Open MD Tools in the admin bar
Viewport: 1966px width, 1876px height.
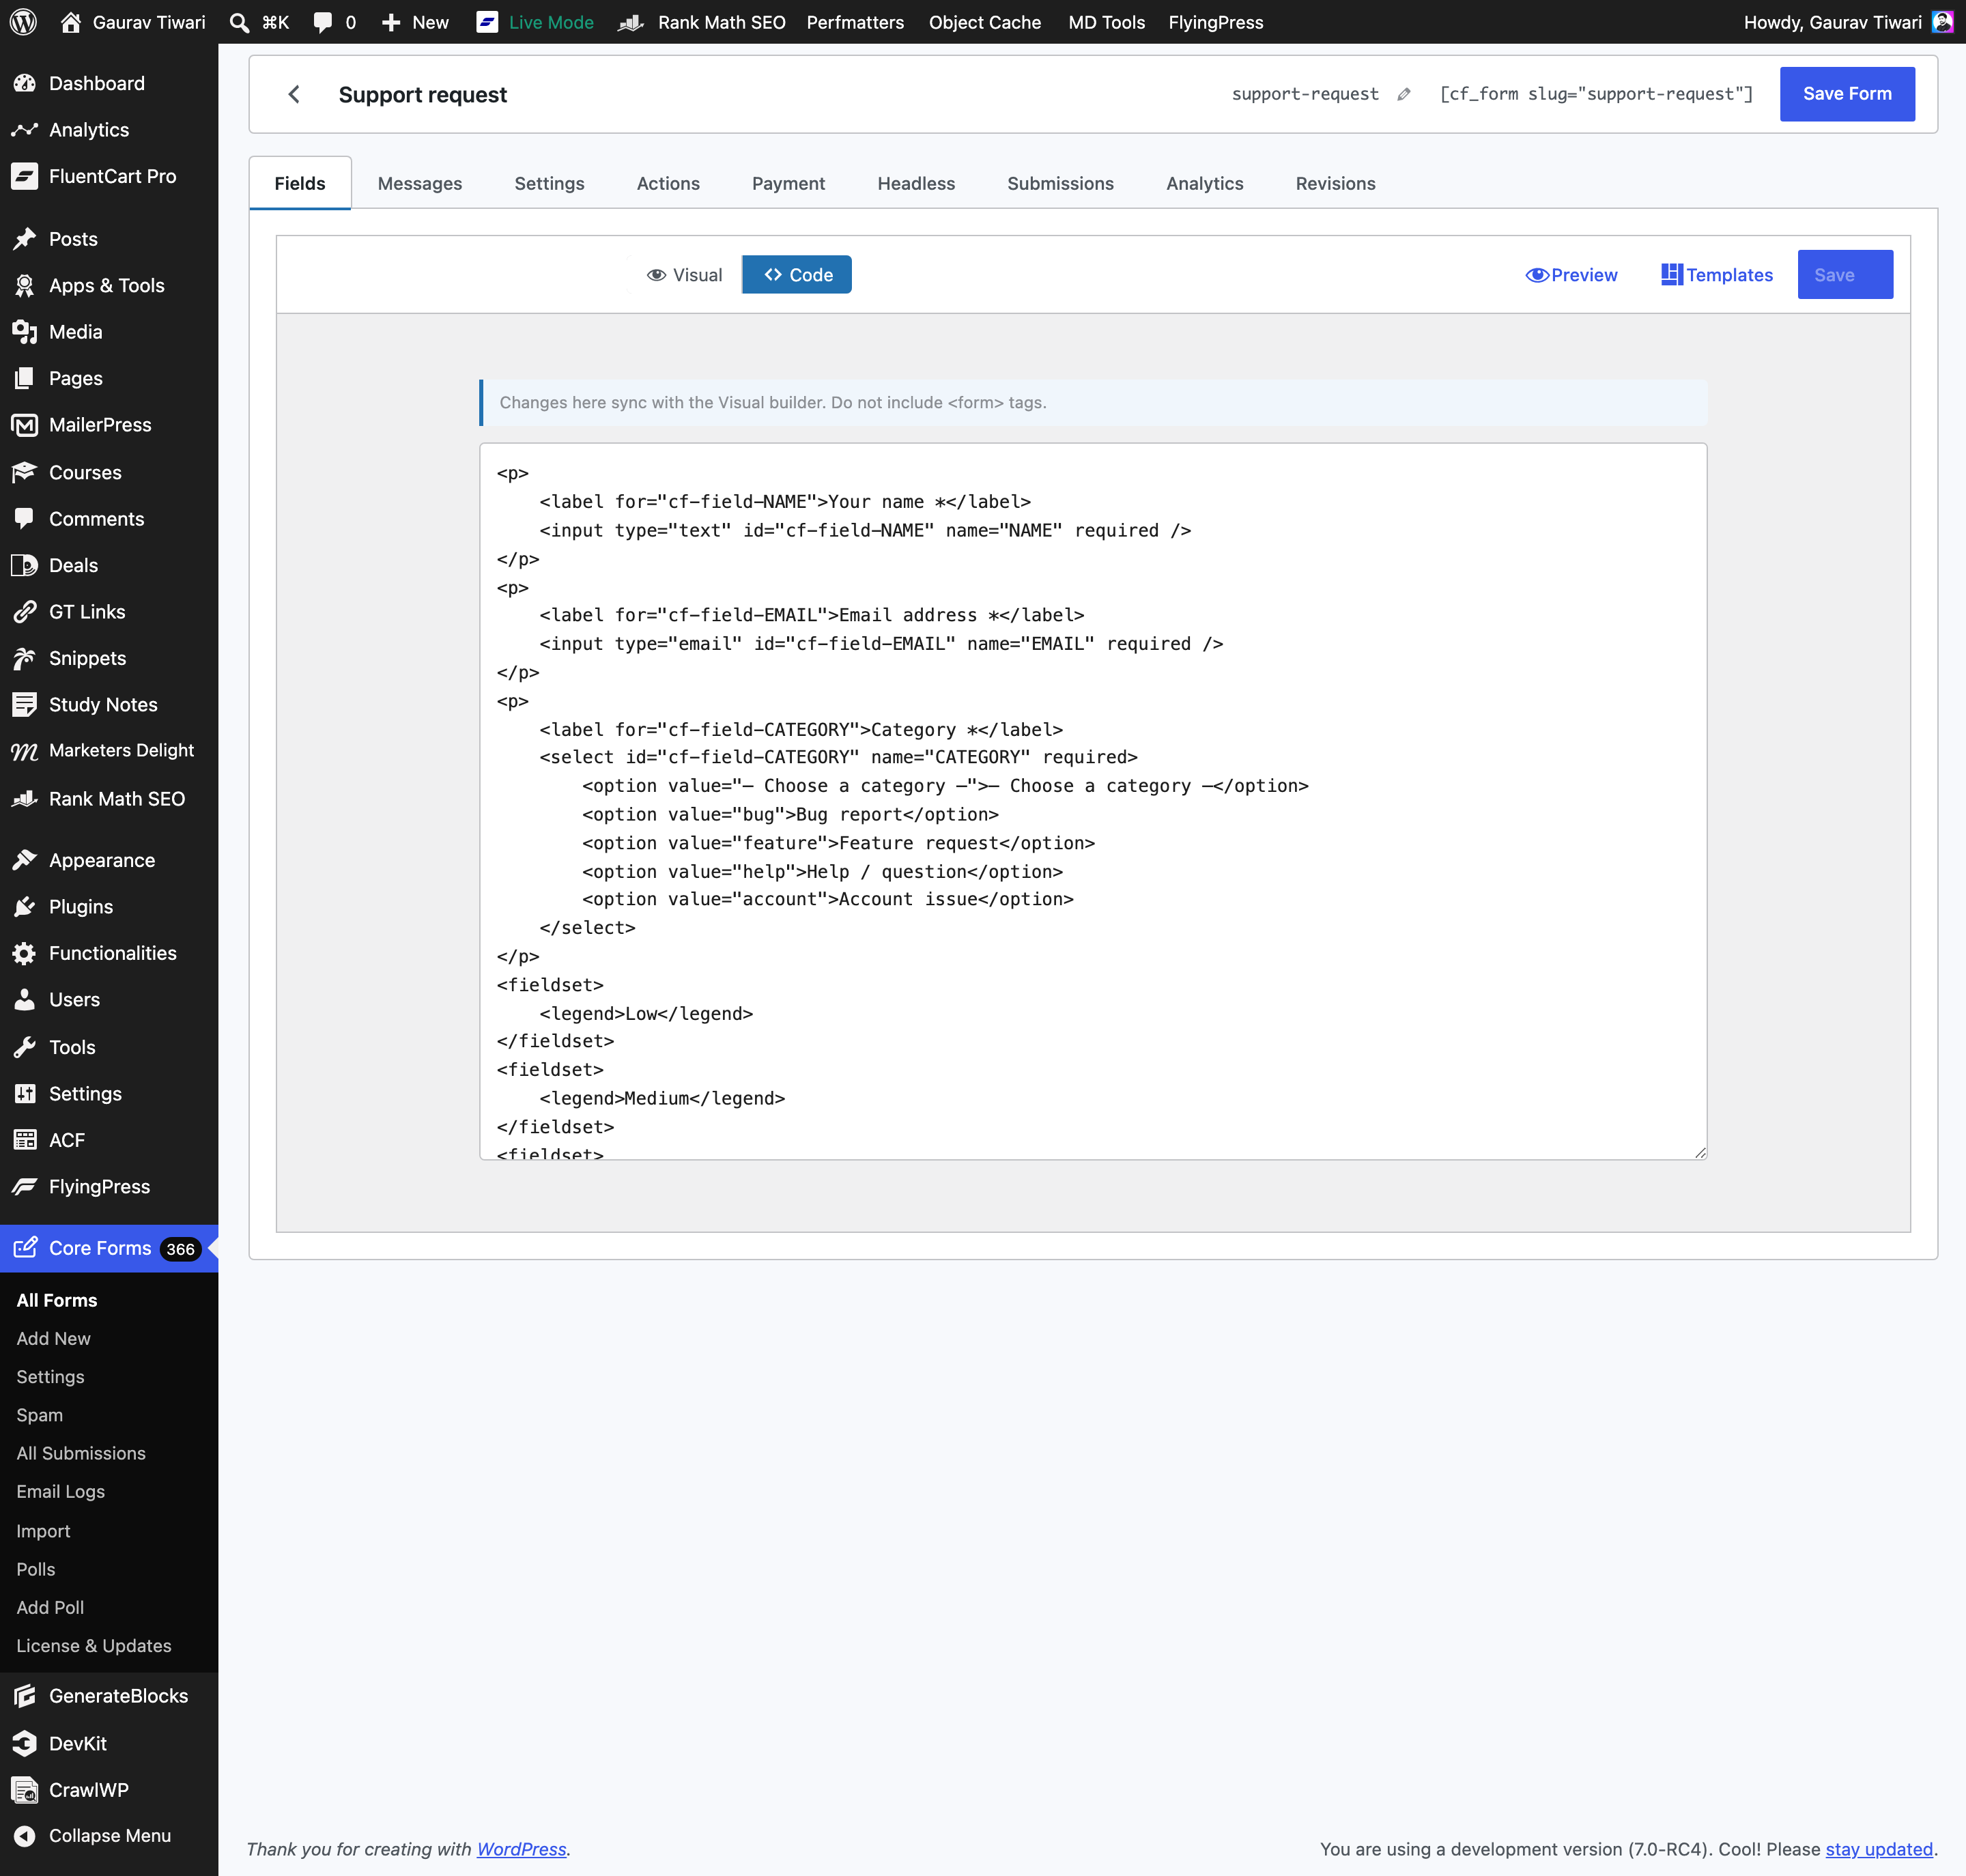click(1106, 22)
